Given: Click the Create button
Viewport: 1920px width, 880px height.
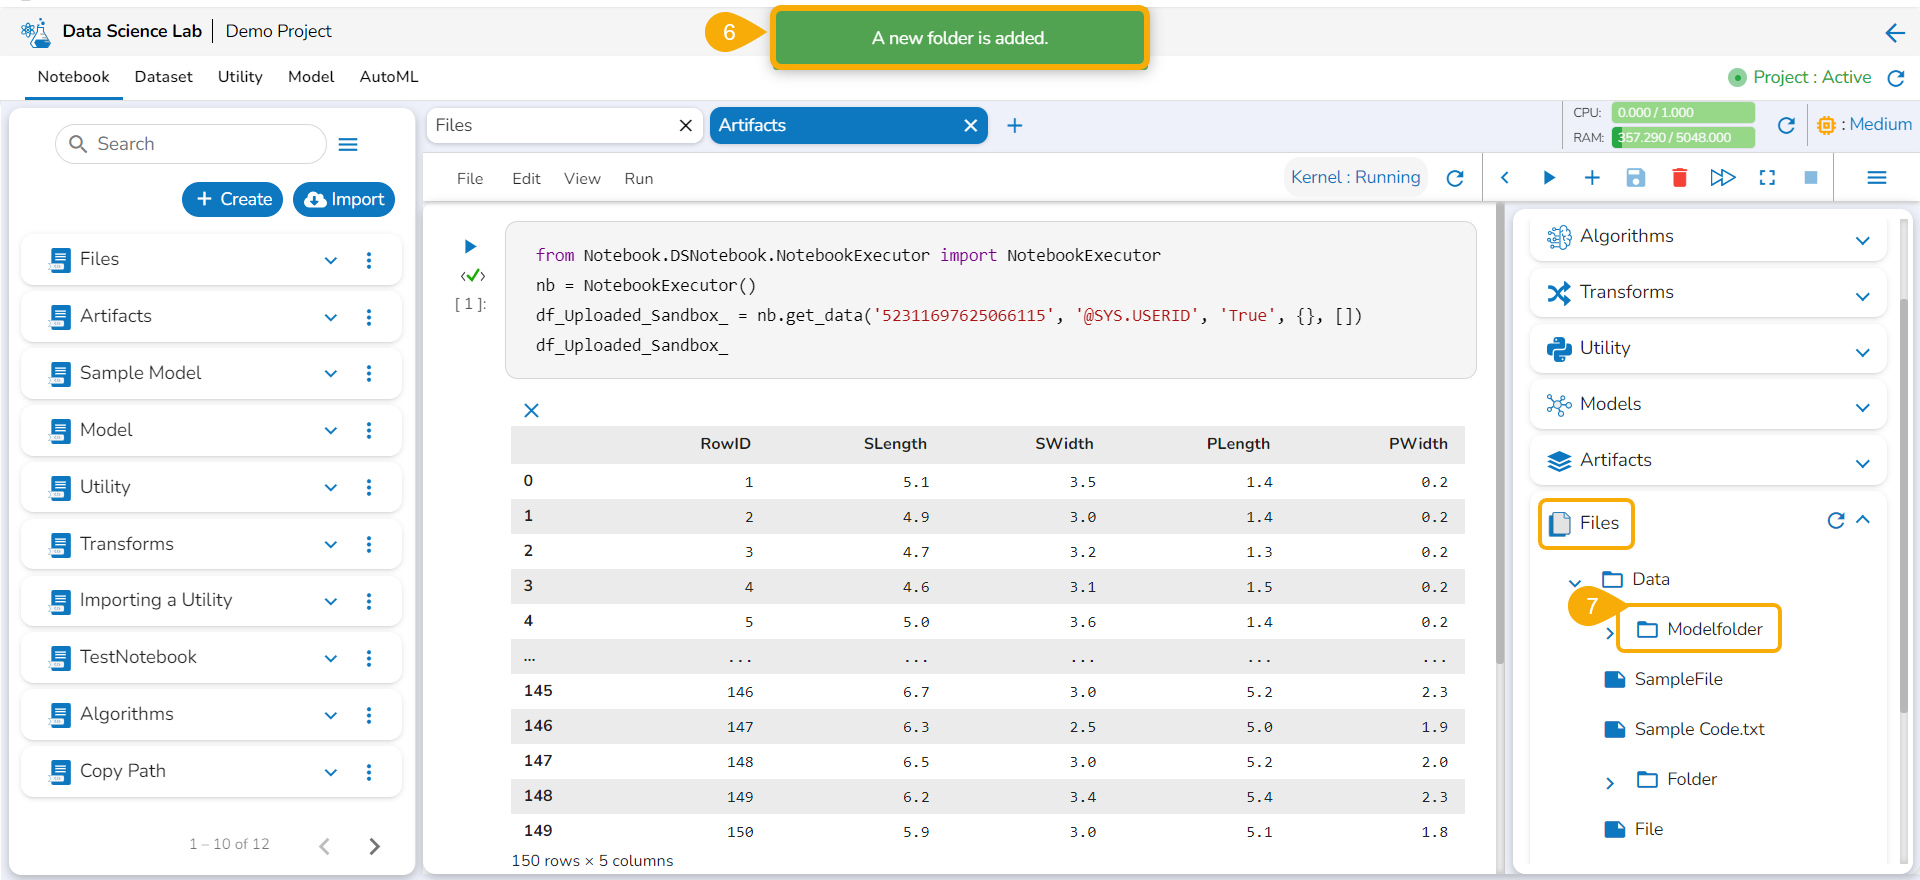Looking at the screenshot, I should point(233,199).
